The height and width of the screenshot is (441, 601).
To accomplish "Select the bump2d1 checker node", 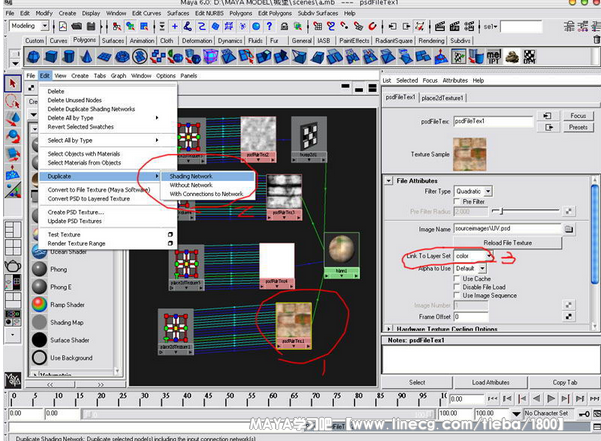I will [309, 139].
